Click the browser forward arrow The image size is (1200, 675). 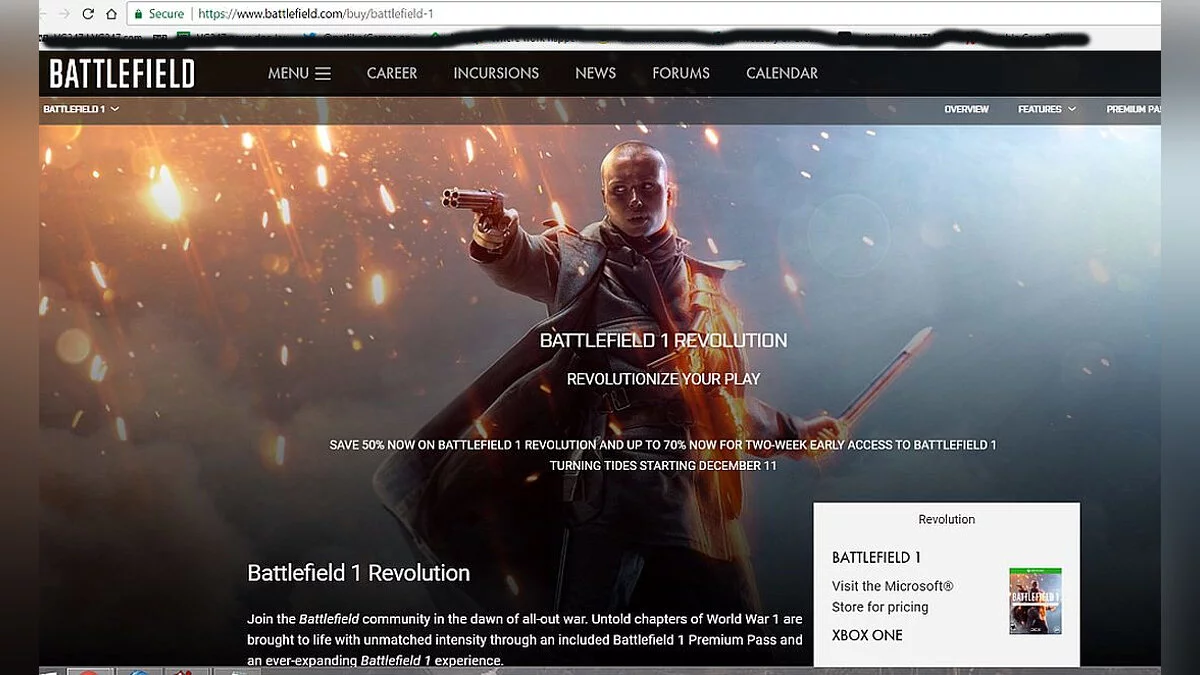point(64,14)
